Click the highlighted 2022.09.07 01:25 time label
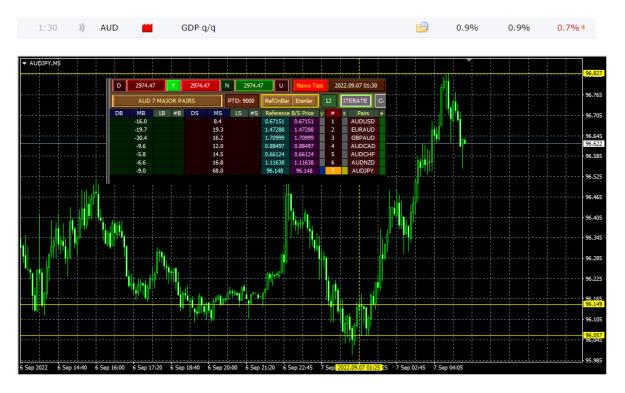 click(359, 367)
